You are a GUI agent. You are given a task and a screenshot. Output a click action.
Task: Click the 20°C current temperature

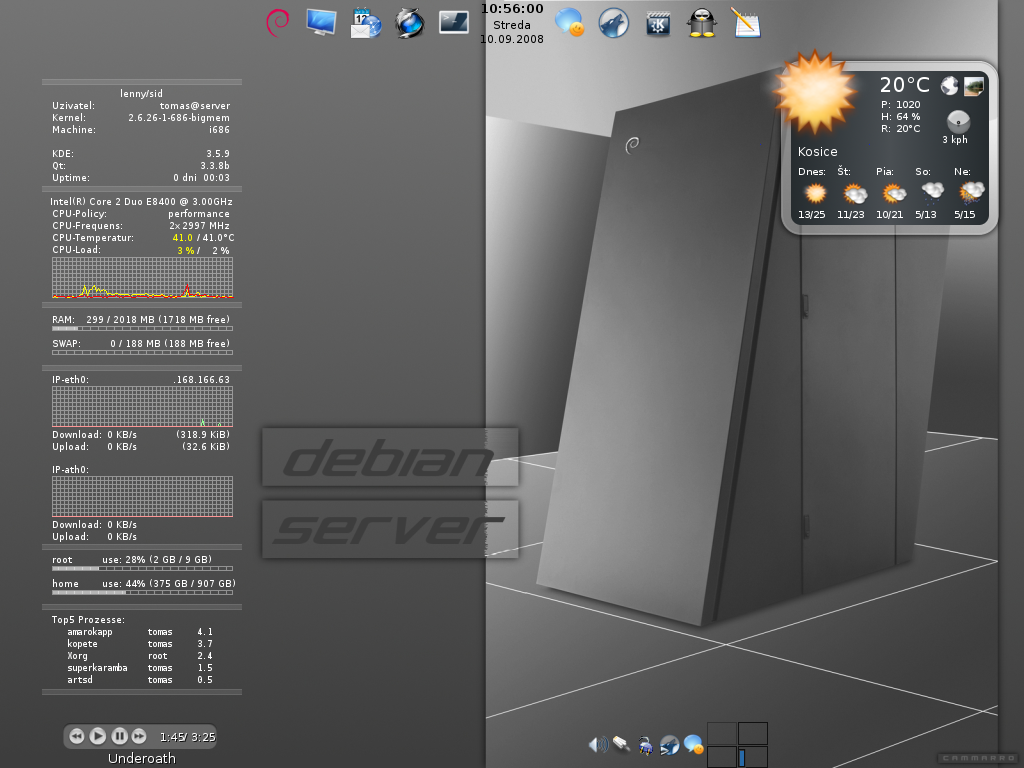coord(904,85)
